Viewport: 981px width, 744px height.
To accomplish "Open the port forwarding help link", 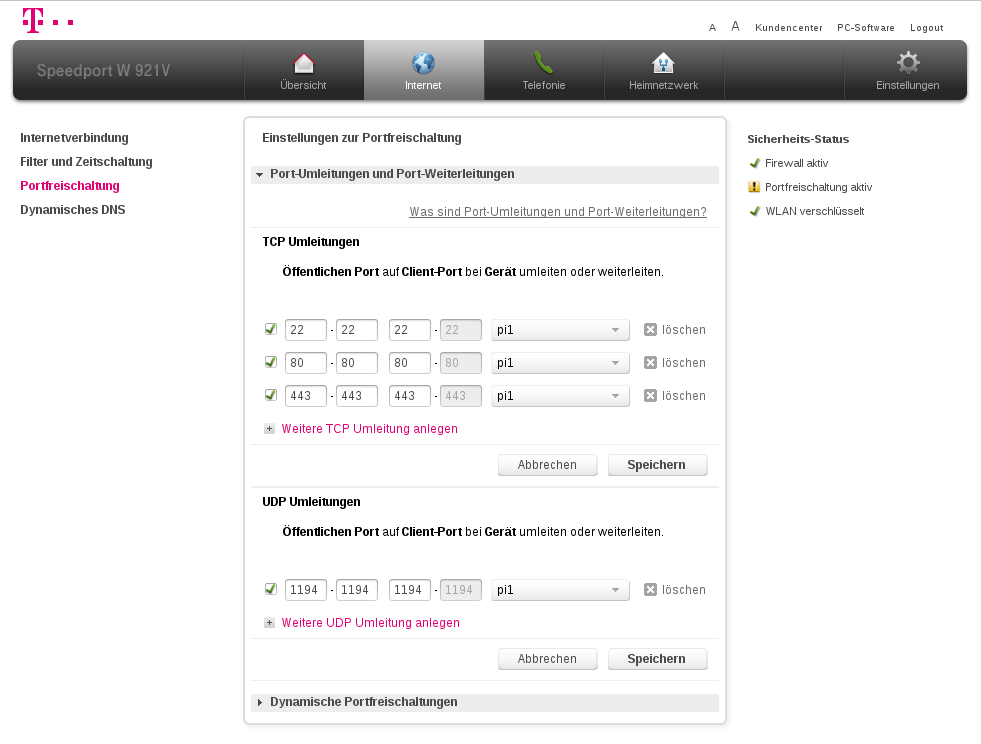I will [557, 212].
